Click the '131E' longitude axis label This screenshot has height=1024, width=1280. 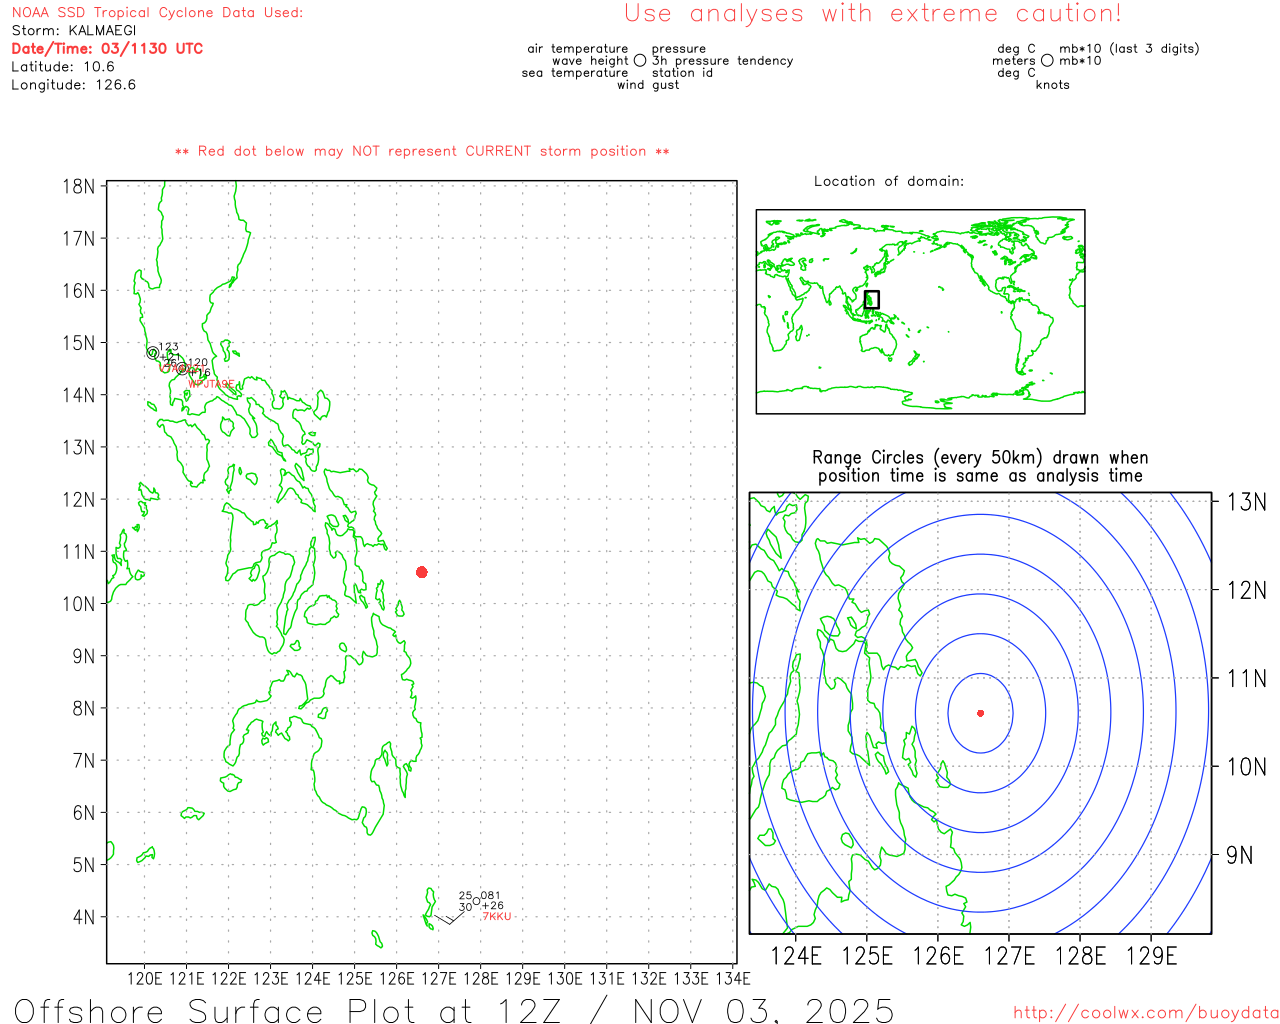606,978
